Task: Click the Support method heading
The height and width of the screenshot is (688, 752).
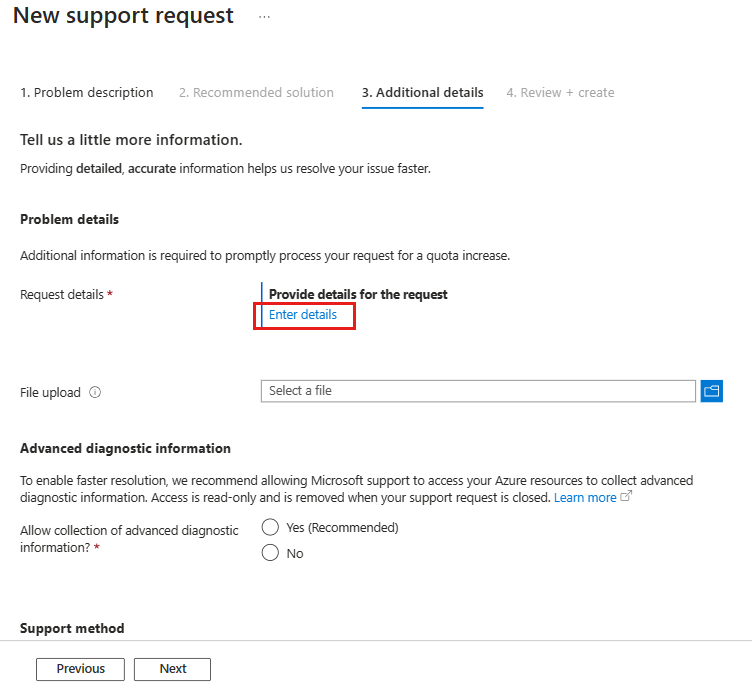Action: point(72,628)
